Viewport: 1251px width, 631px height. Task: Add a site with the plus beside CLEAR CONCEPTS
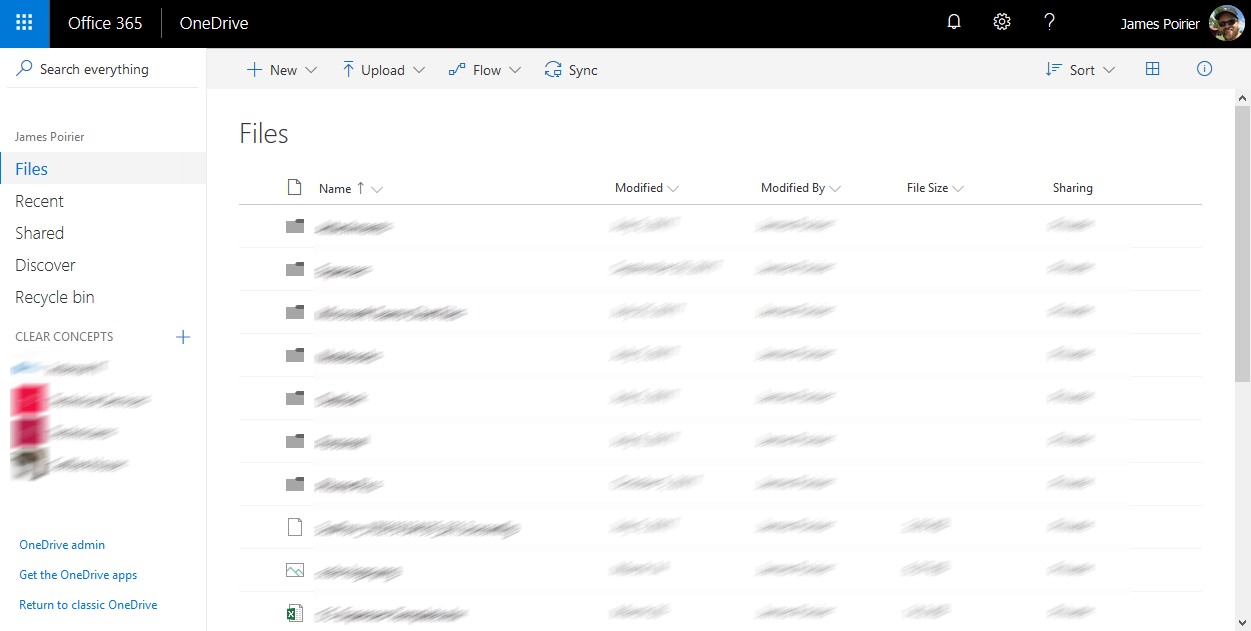click(x=183, y=337)
